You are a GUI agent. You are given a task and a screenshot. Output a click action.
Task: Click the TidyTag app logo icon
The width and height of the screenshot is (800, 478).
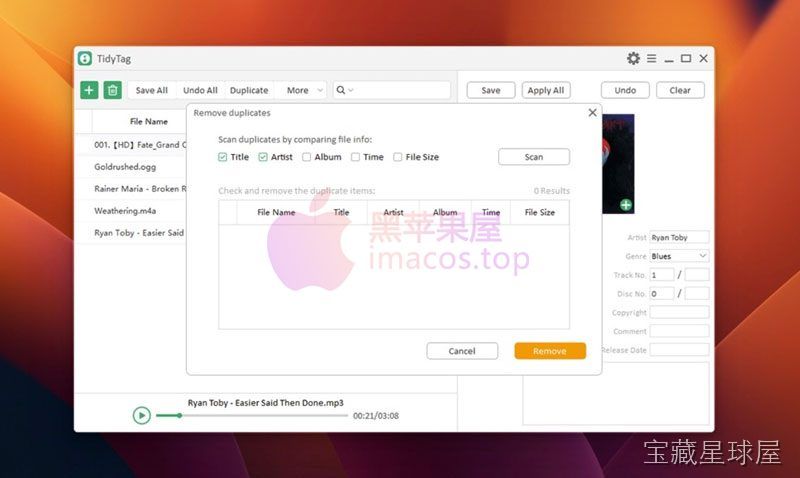pos(85,59)
